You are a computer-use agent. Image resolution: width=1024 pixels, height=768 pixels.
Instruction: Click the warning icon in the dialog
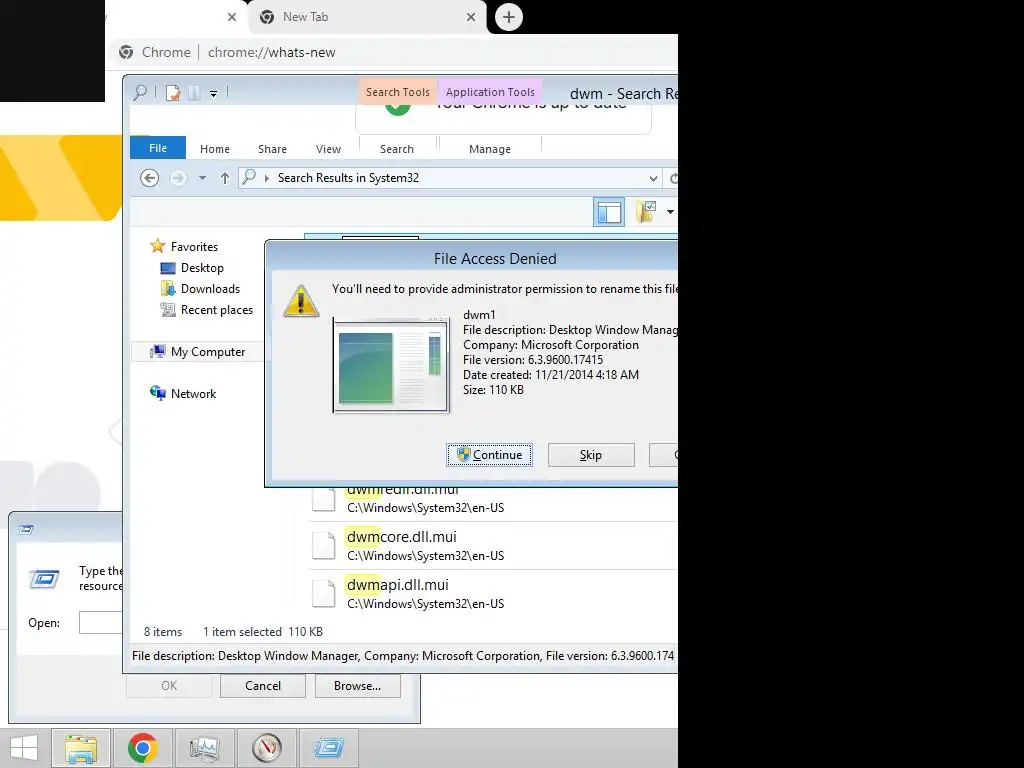pyautogui.click(x=301, y=301)
